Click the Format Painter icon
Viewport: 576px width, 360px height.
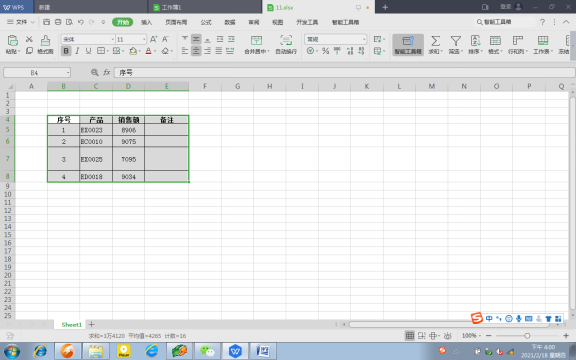(x=46, y=40)
